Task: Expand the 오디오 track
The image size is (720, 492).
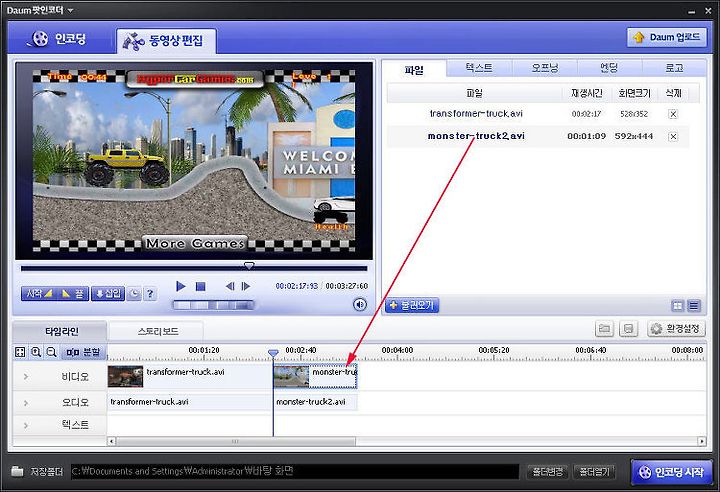Action: point(26,403)
